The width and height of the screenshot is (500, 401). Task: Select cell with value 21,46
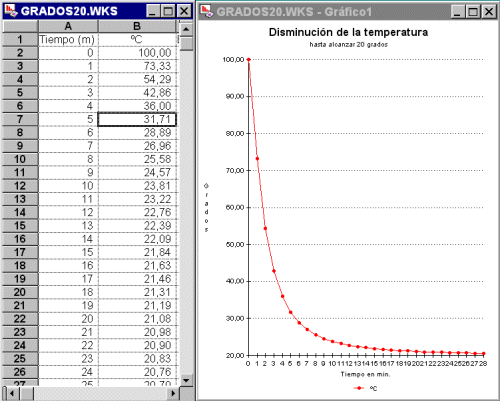(137, 279)
